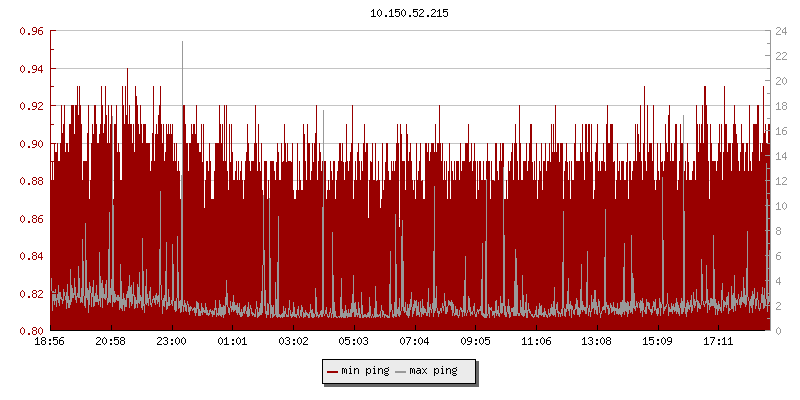
Task: Click the max ping gray legend swatch
Action: click(x=401, y=371)
